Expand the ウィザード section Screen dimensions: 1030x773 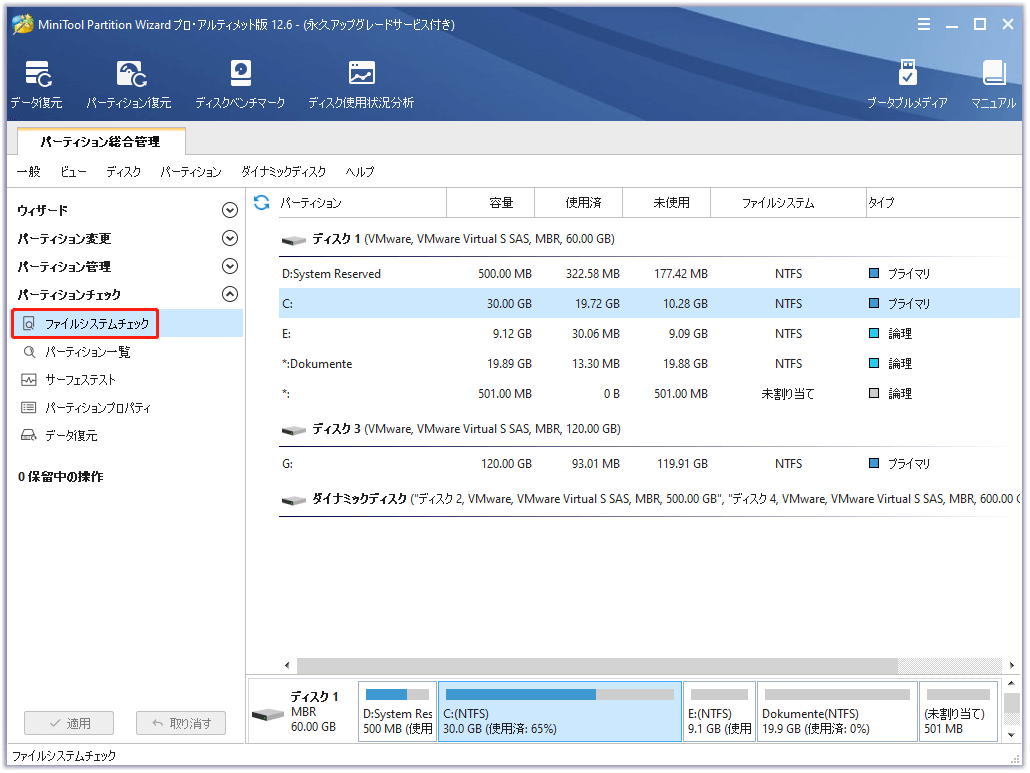(229, 210)
